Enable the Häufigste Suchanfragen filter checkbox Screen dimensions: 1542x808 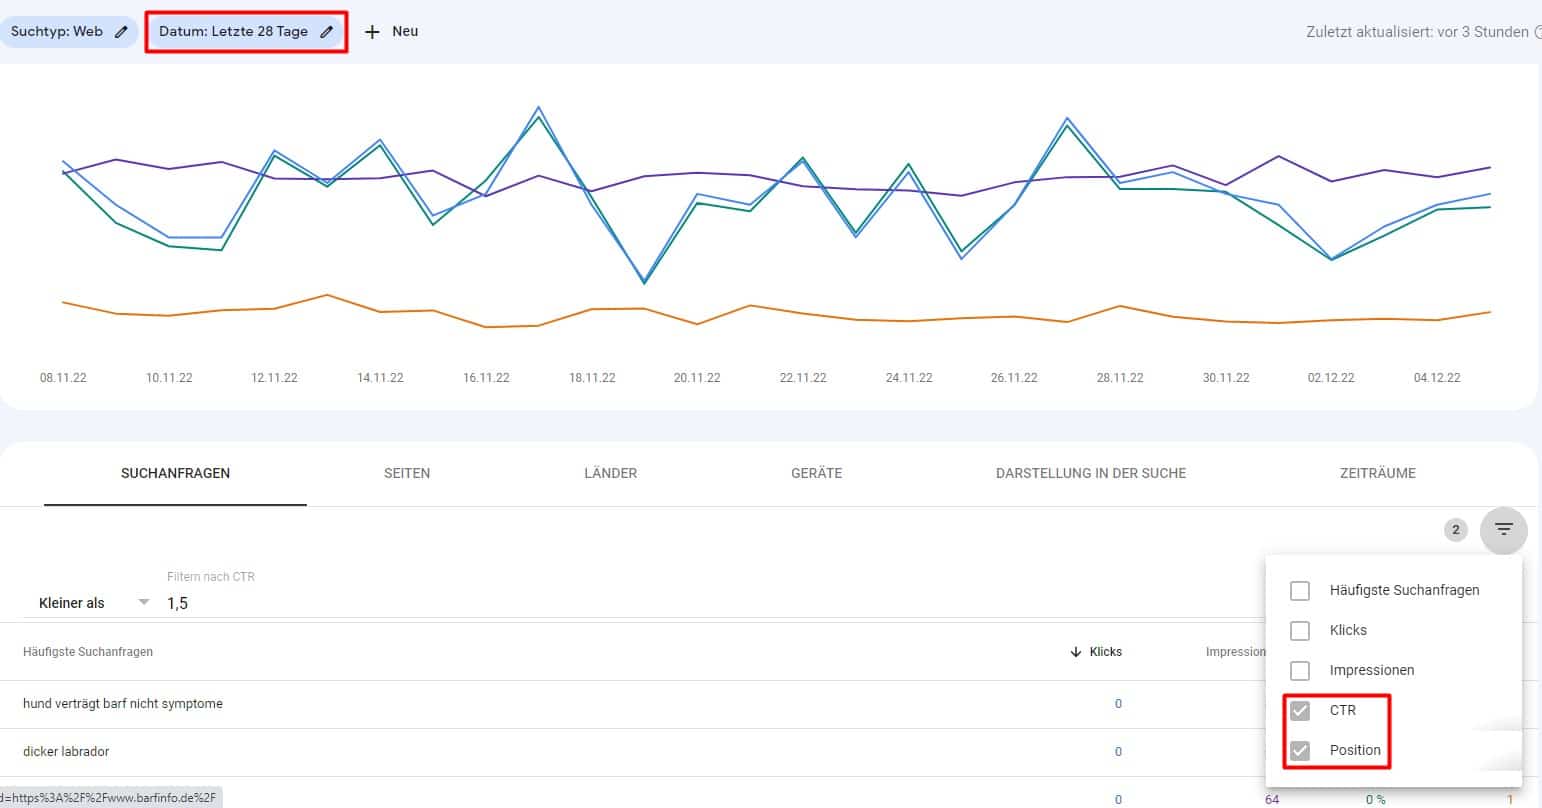click(1300, 591)
